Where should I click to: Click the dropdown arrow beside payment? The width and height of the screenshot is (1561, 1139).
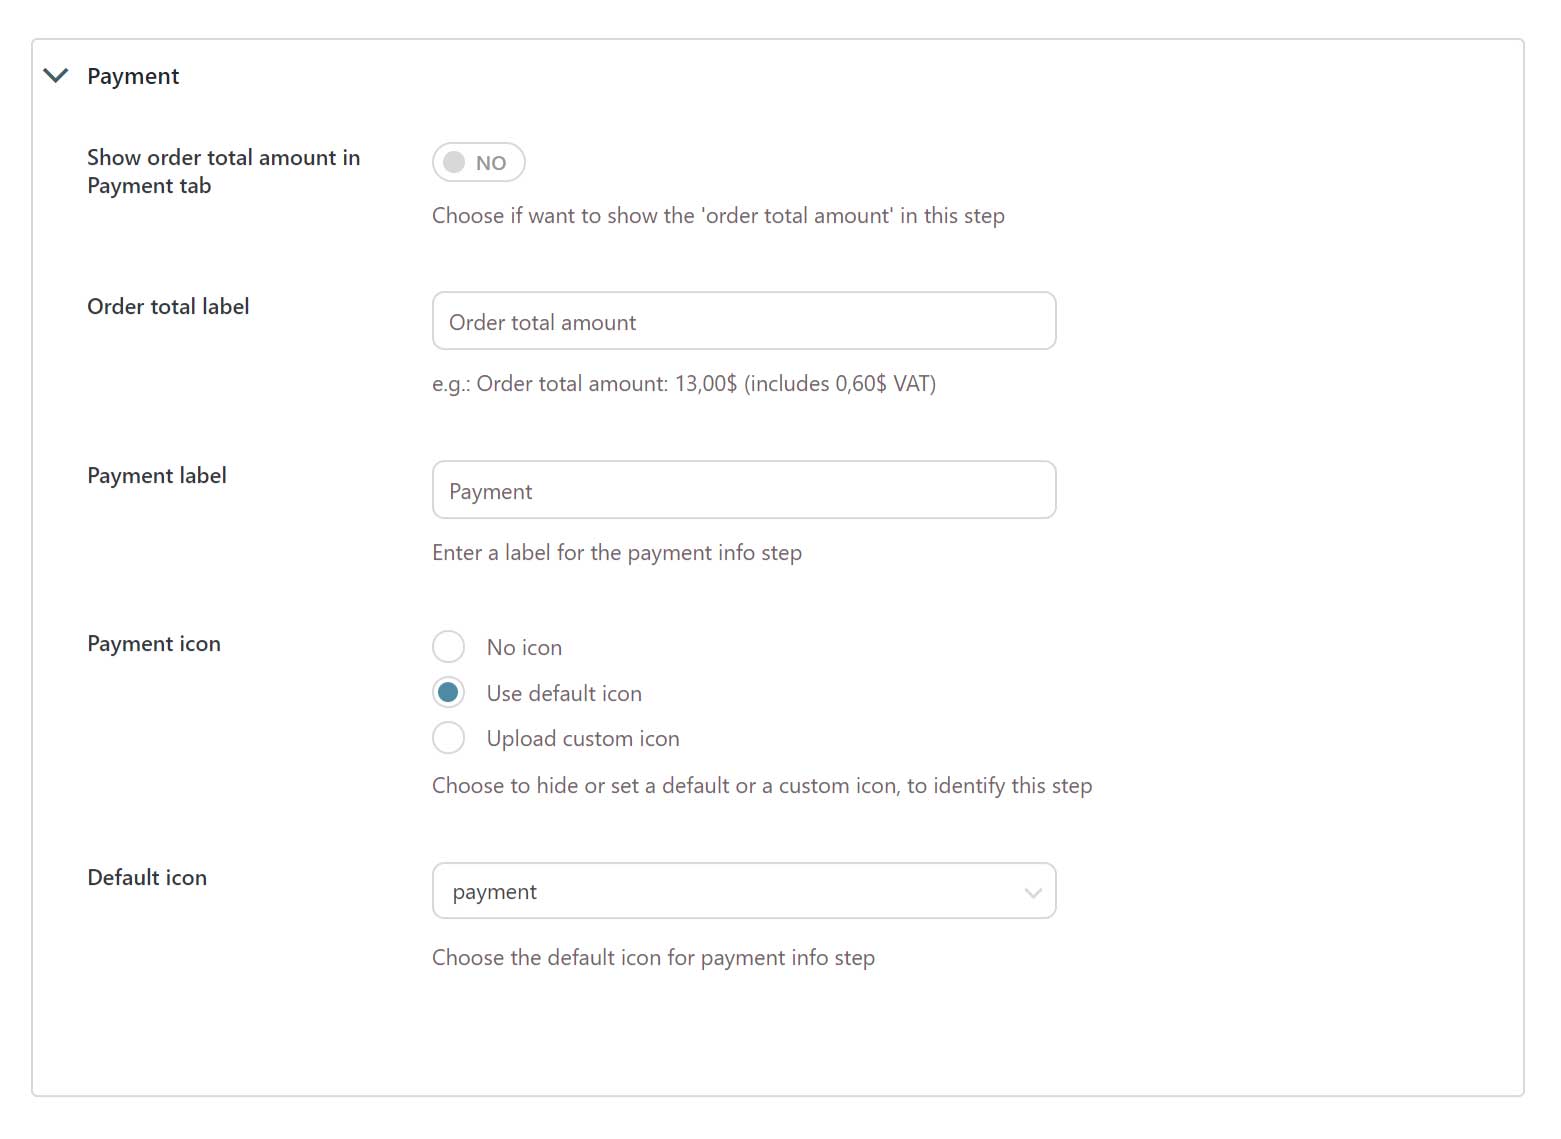1033,893
